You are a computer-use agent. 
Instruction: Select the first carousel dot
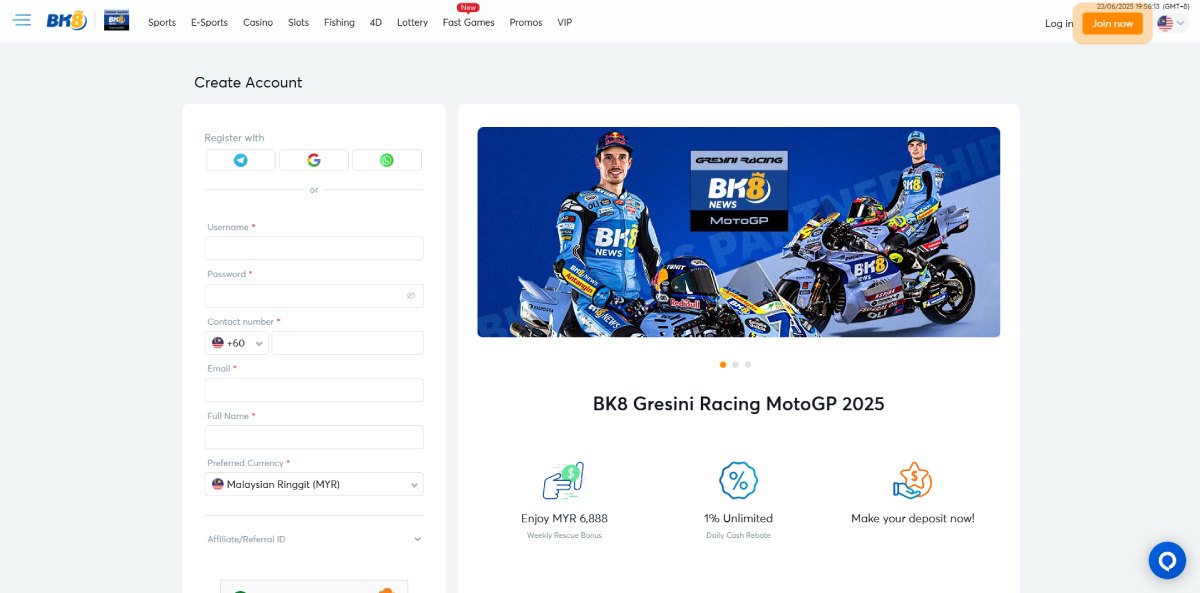[x=723, y=365]
